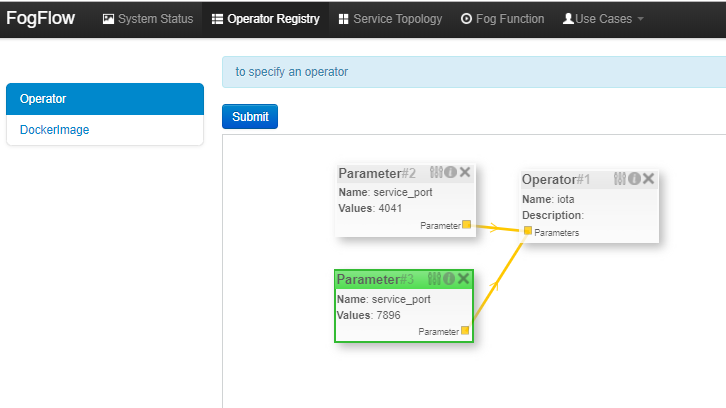The image size is (726, 408).
Task: Go to System Status page
Action: (148, 19)
